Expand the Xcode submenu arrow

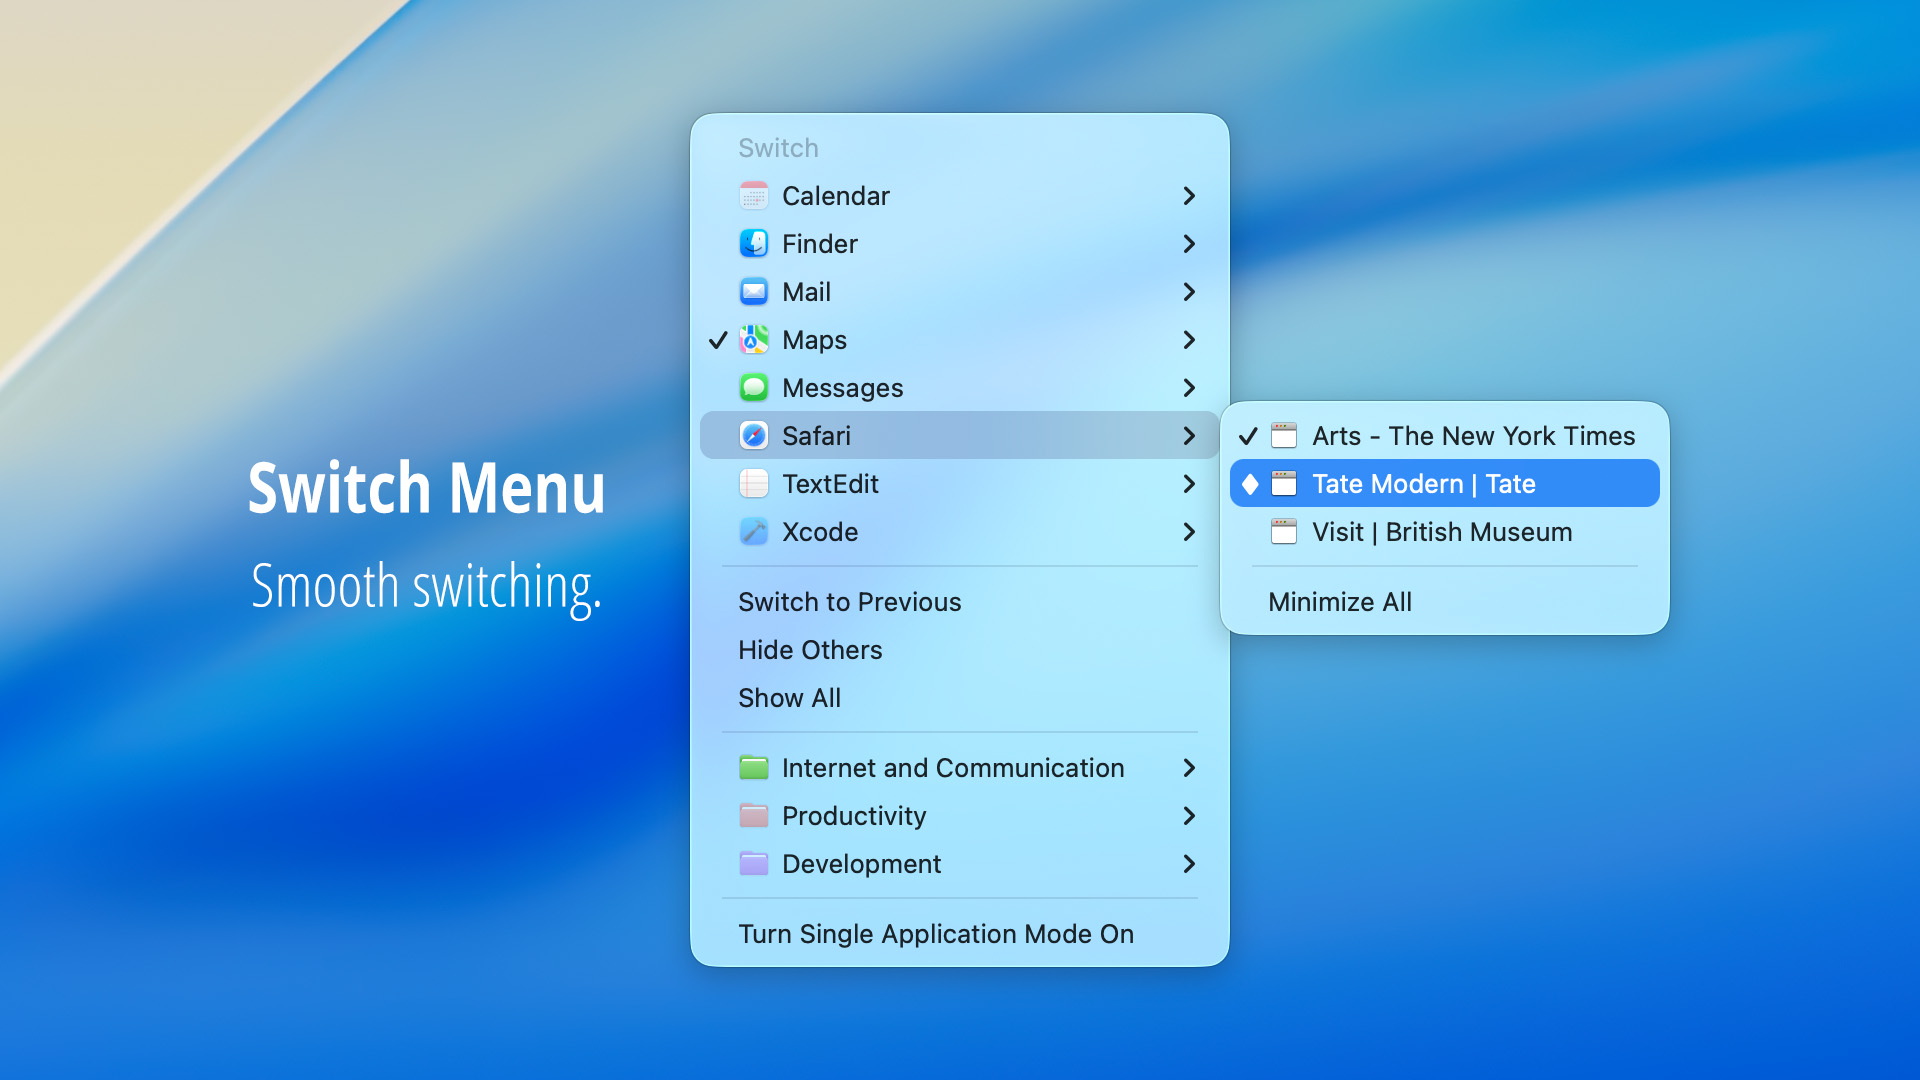[1189, 532]
